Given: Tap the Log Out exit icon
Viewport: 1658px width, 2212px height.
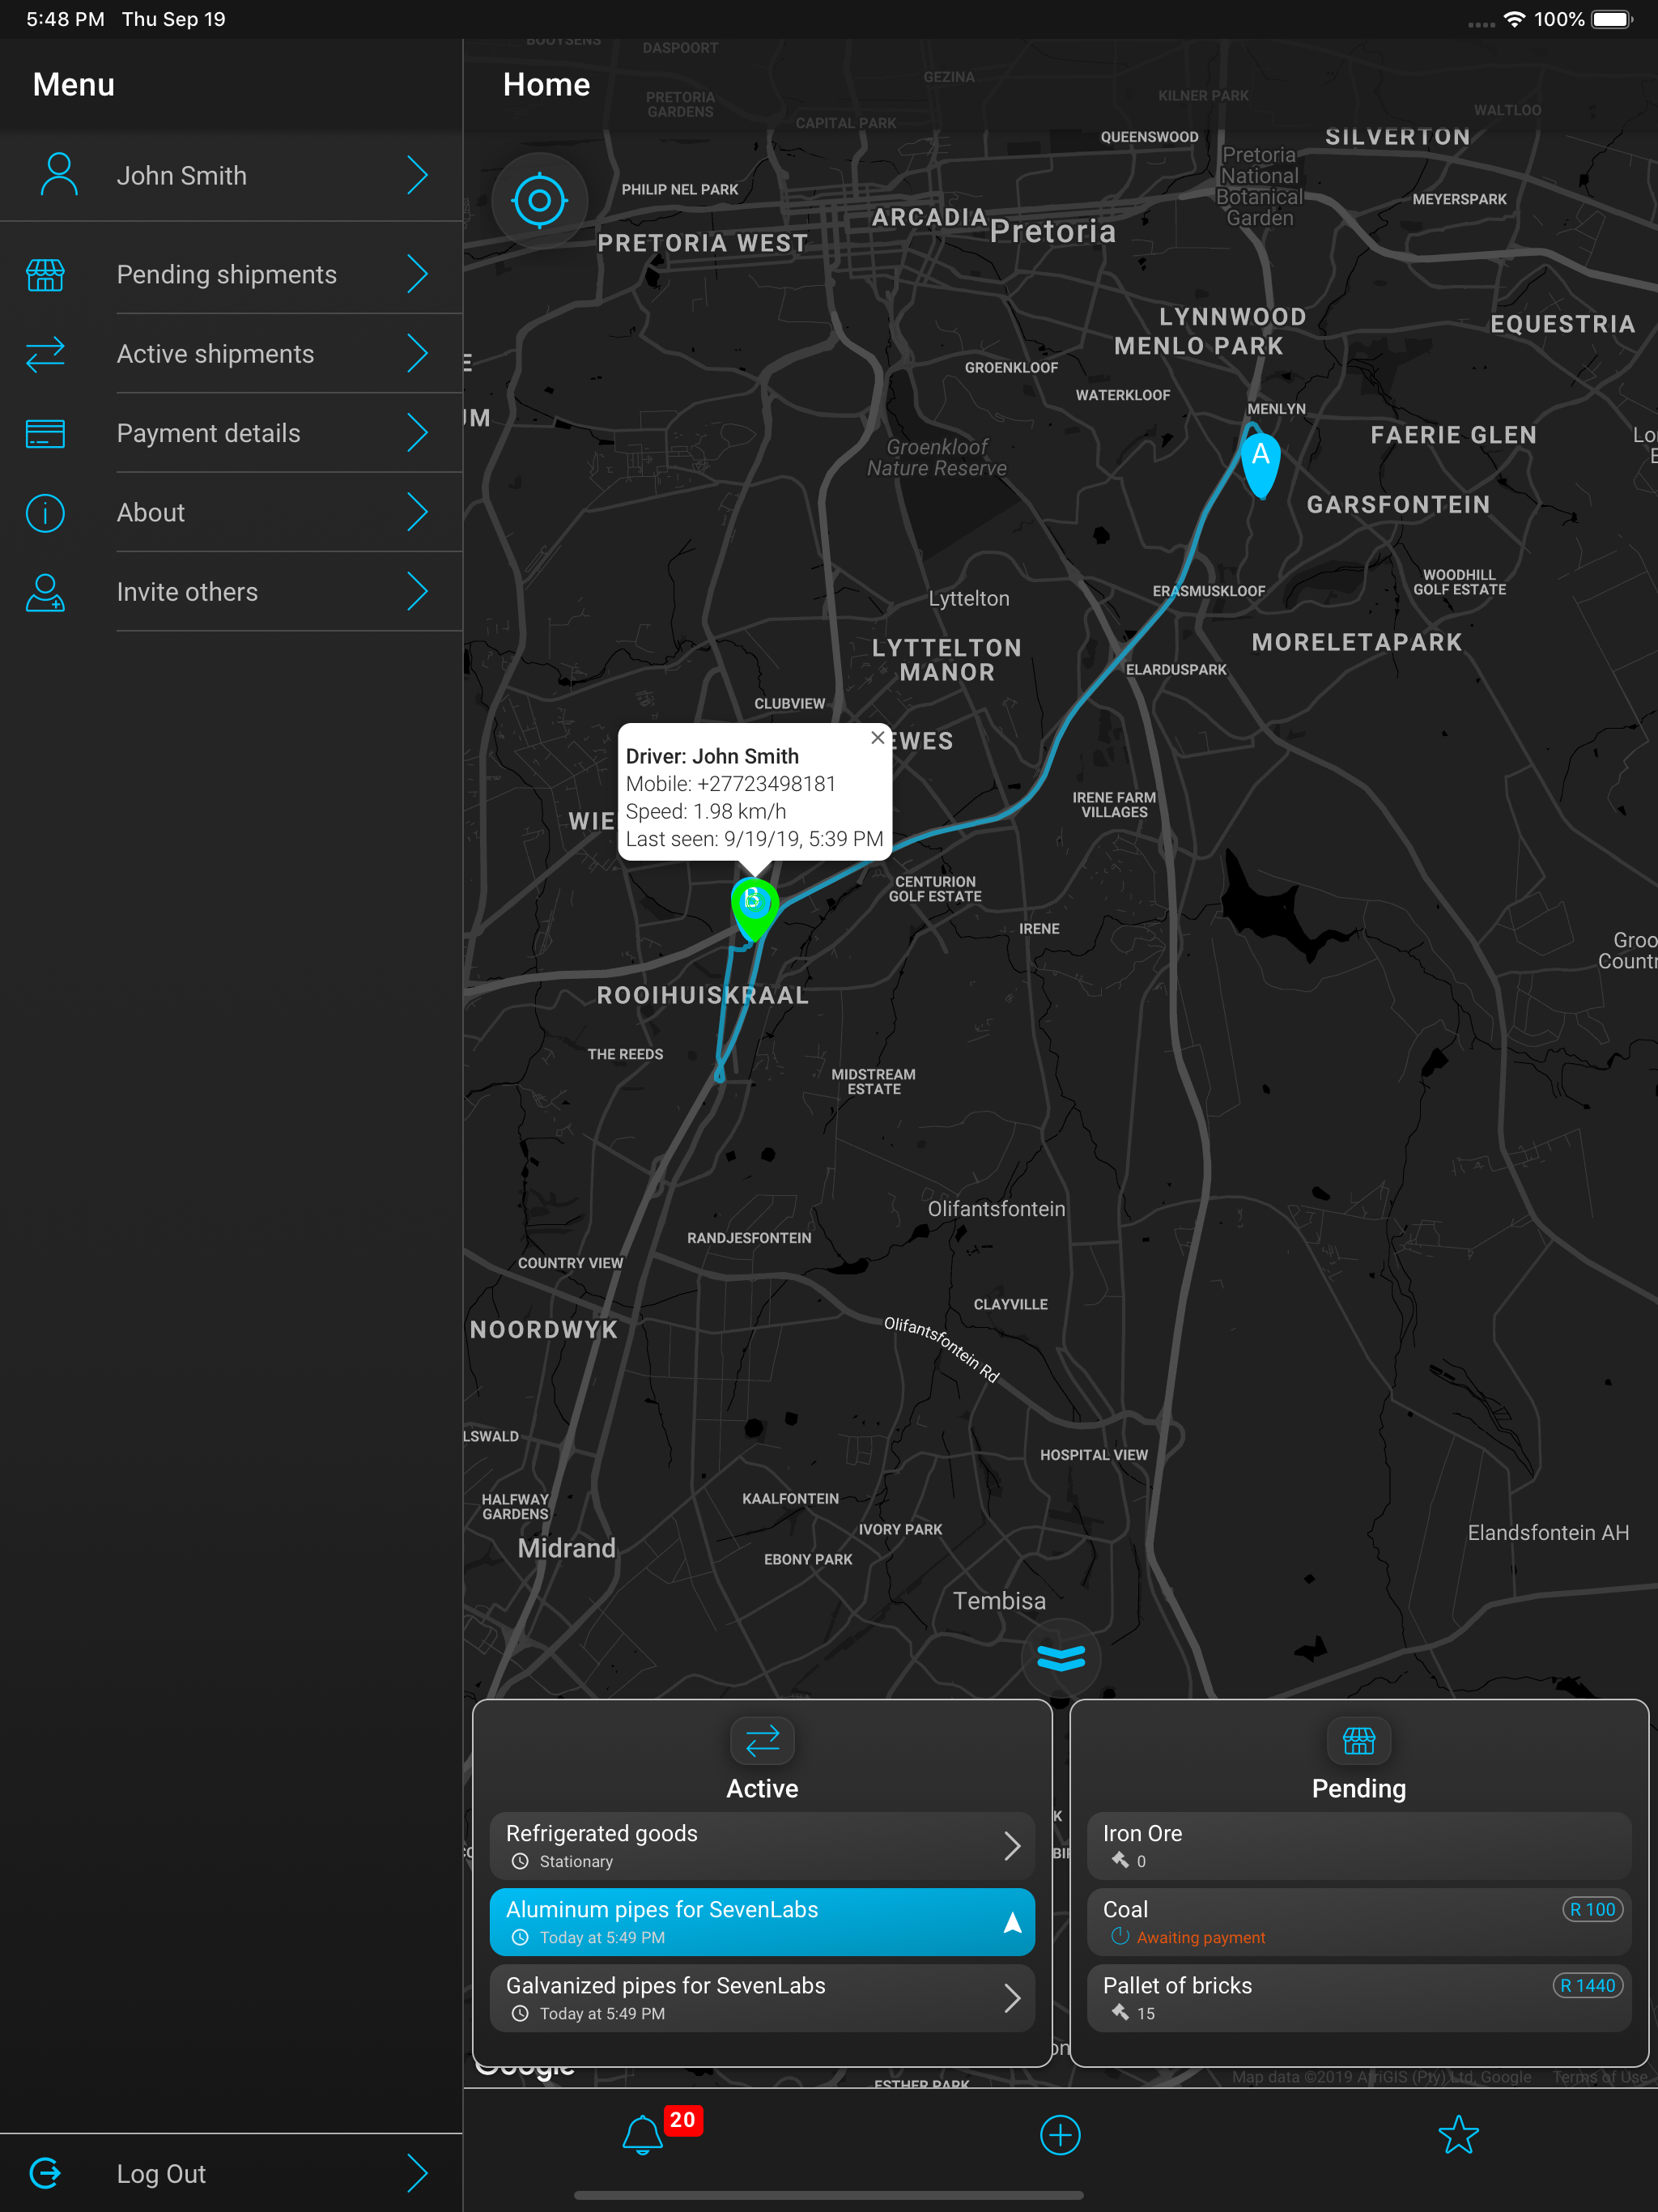Looking at the screenshot, I should coord(45,2173).
